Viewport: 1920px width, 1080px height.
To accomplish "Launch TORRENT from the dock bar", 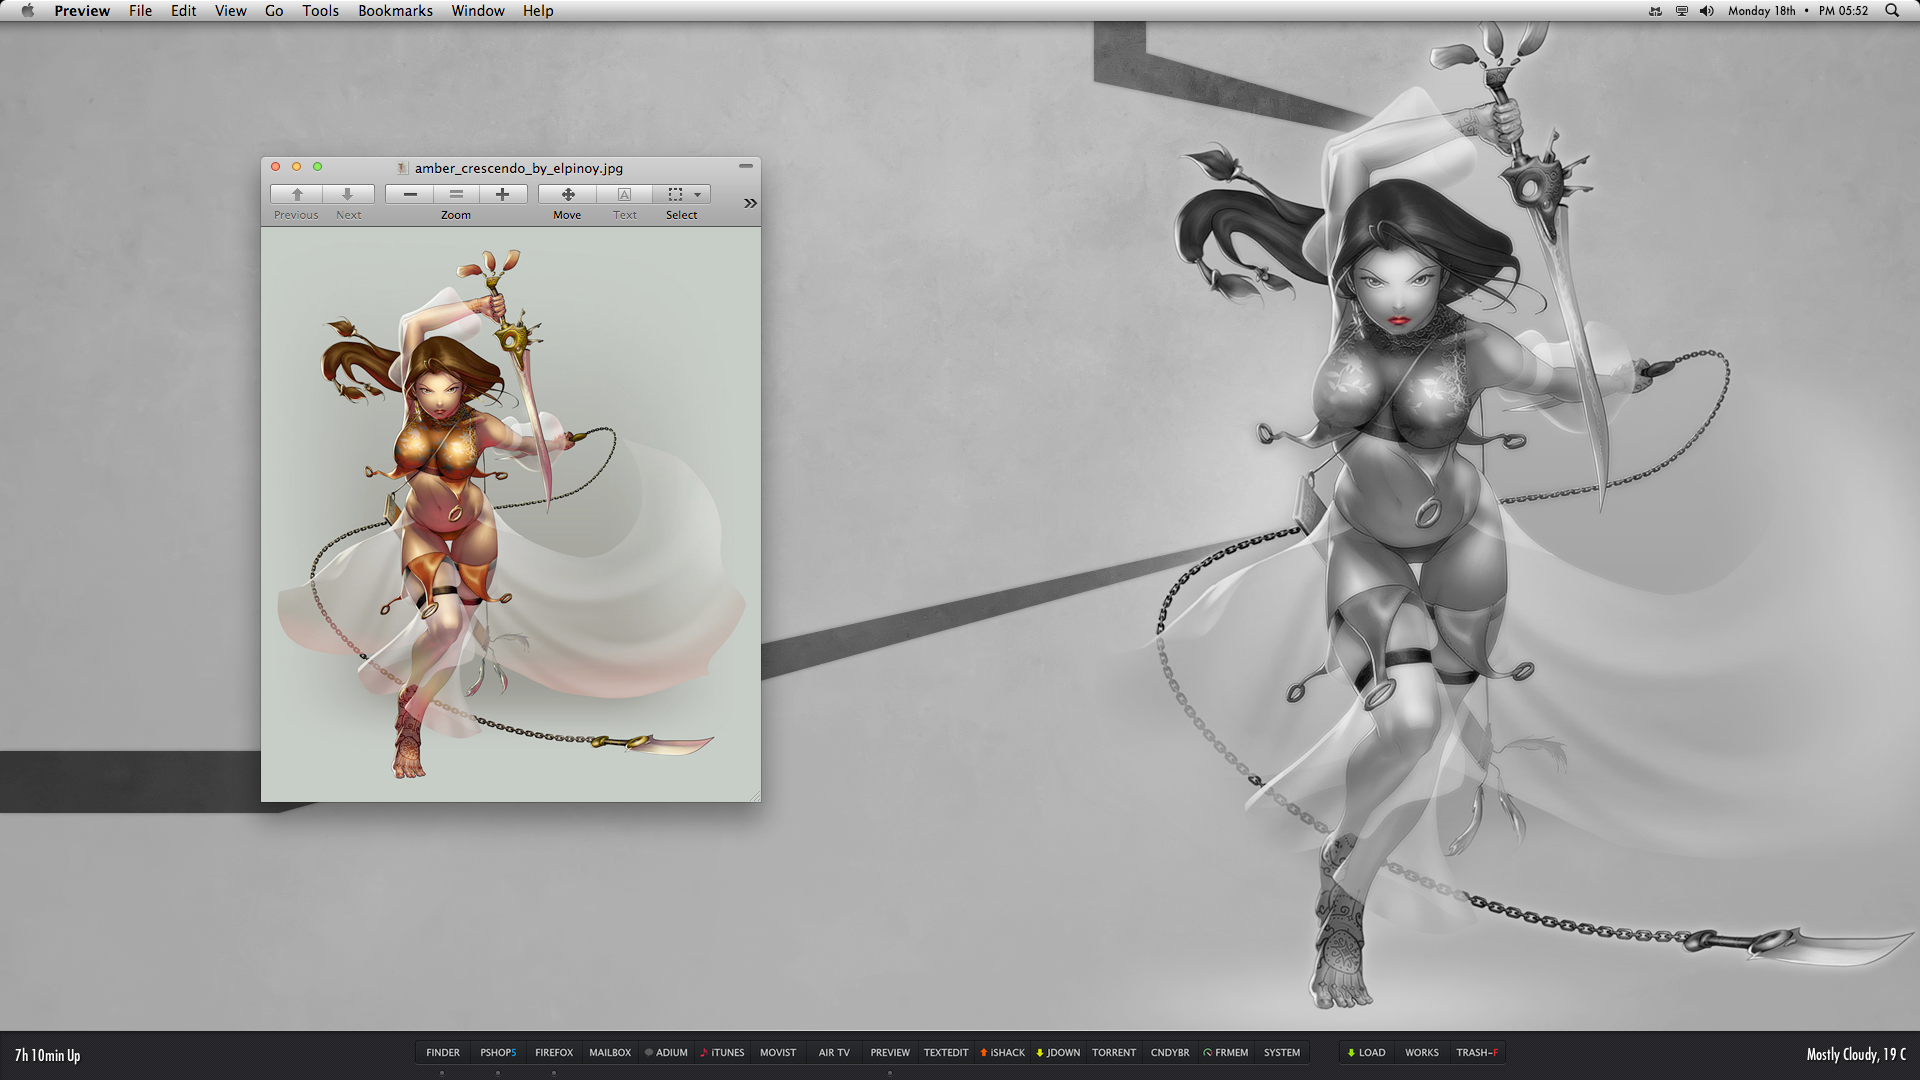I will pyautogui.click(x=1114, y=1052).
